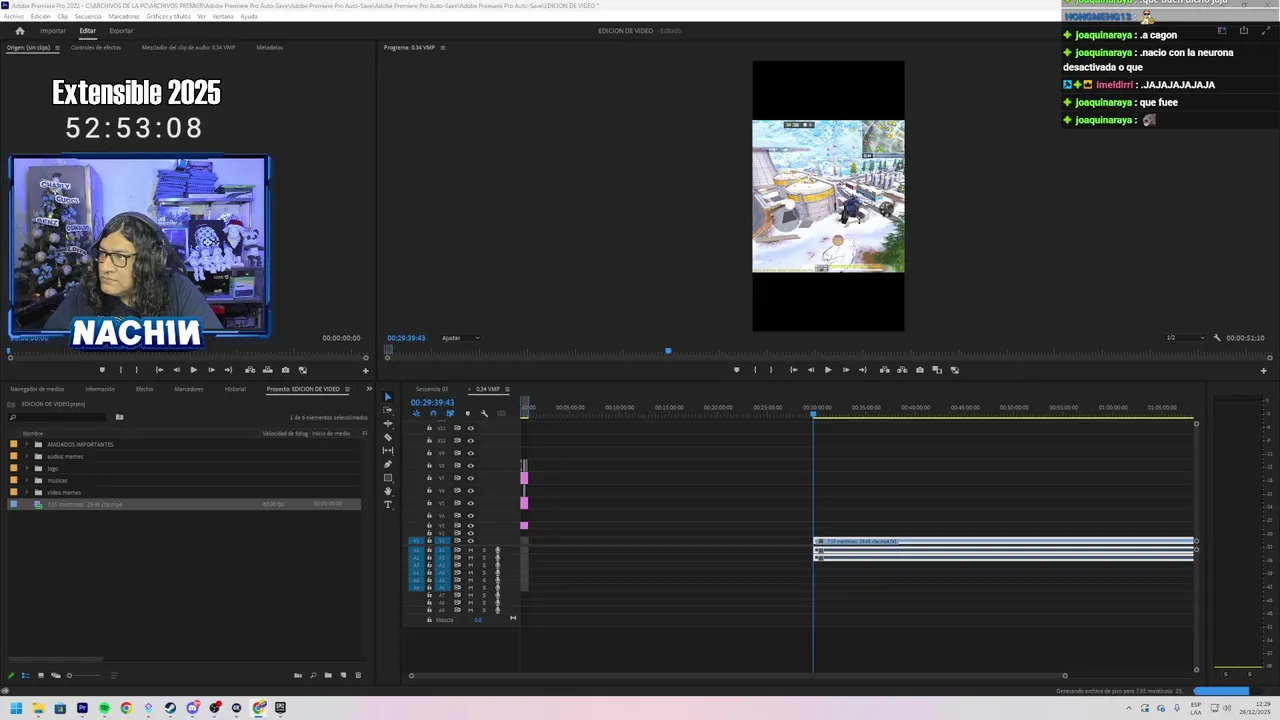
Task: Select the Slip tool
Action: point(388,451)
